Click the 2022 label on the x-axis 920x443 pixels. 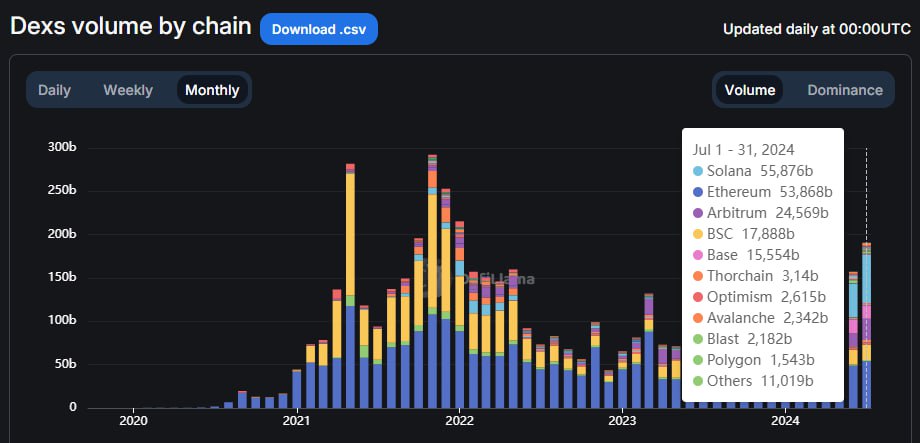point(459,423)
